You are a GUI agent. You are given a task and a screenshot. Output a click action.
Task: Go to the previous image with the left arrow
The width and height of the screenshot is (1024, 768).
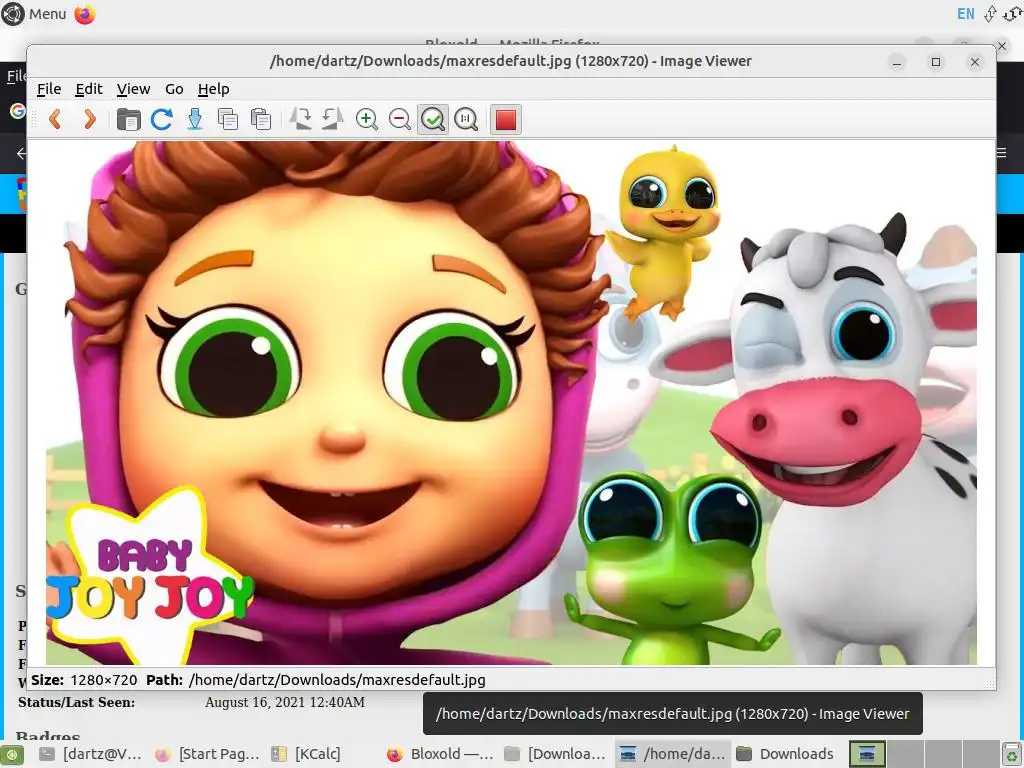[56, 120]
